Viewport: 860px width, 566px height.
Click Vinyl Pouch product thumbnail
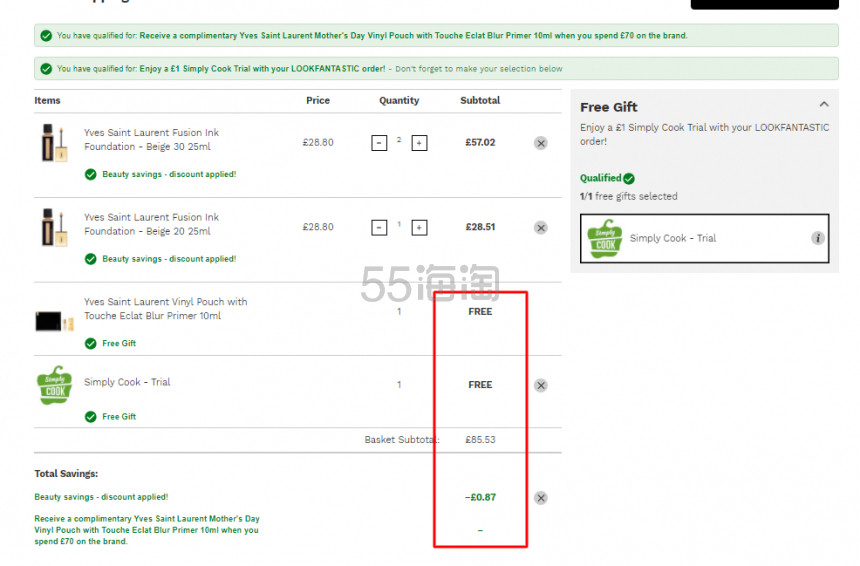[54, 321]
